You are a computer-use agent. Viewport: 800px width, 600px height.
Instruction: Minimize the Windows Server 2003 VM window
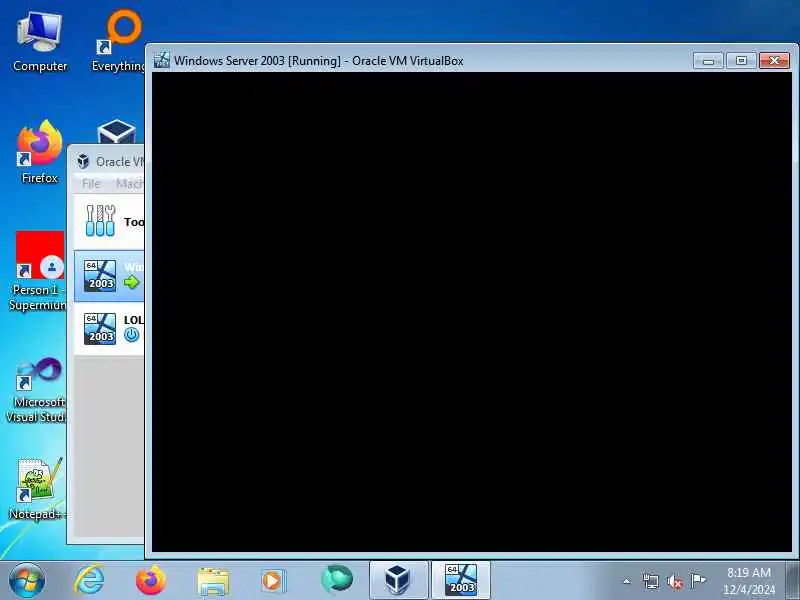pyautogui.click(x=708, y=61)
